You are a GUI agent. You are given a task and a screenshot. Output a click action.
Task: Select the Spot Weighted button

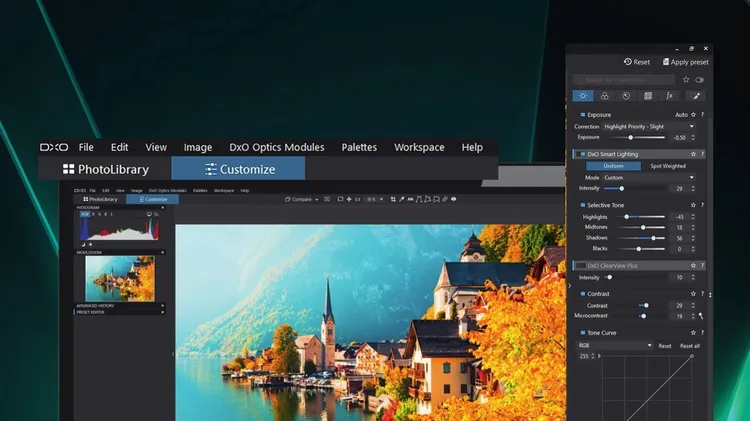(667, 166)
